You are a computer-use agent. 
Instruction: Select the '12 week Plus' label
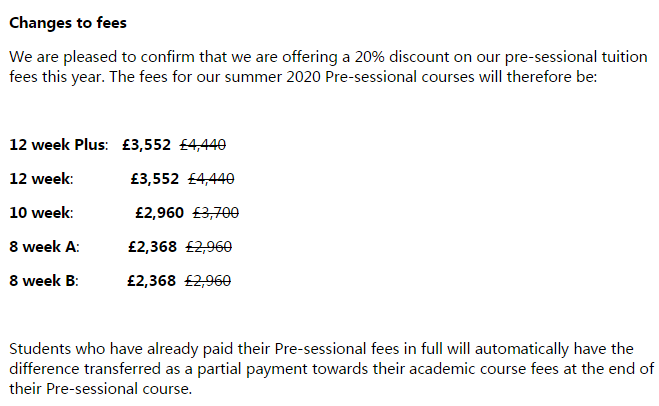59,145
